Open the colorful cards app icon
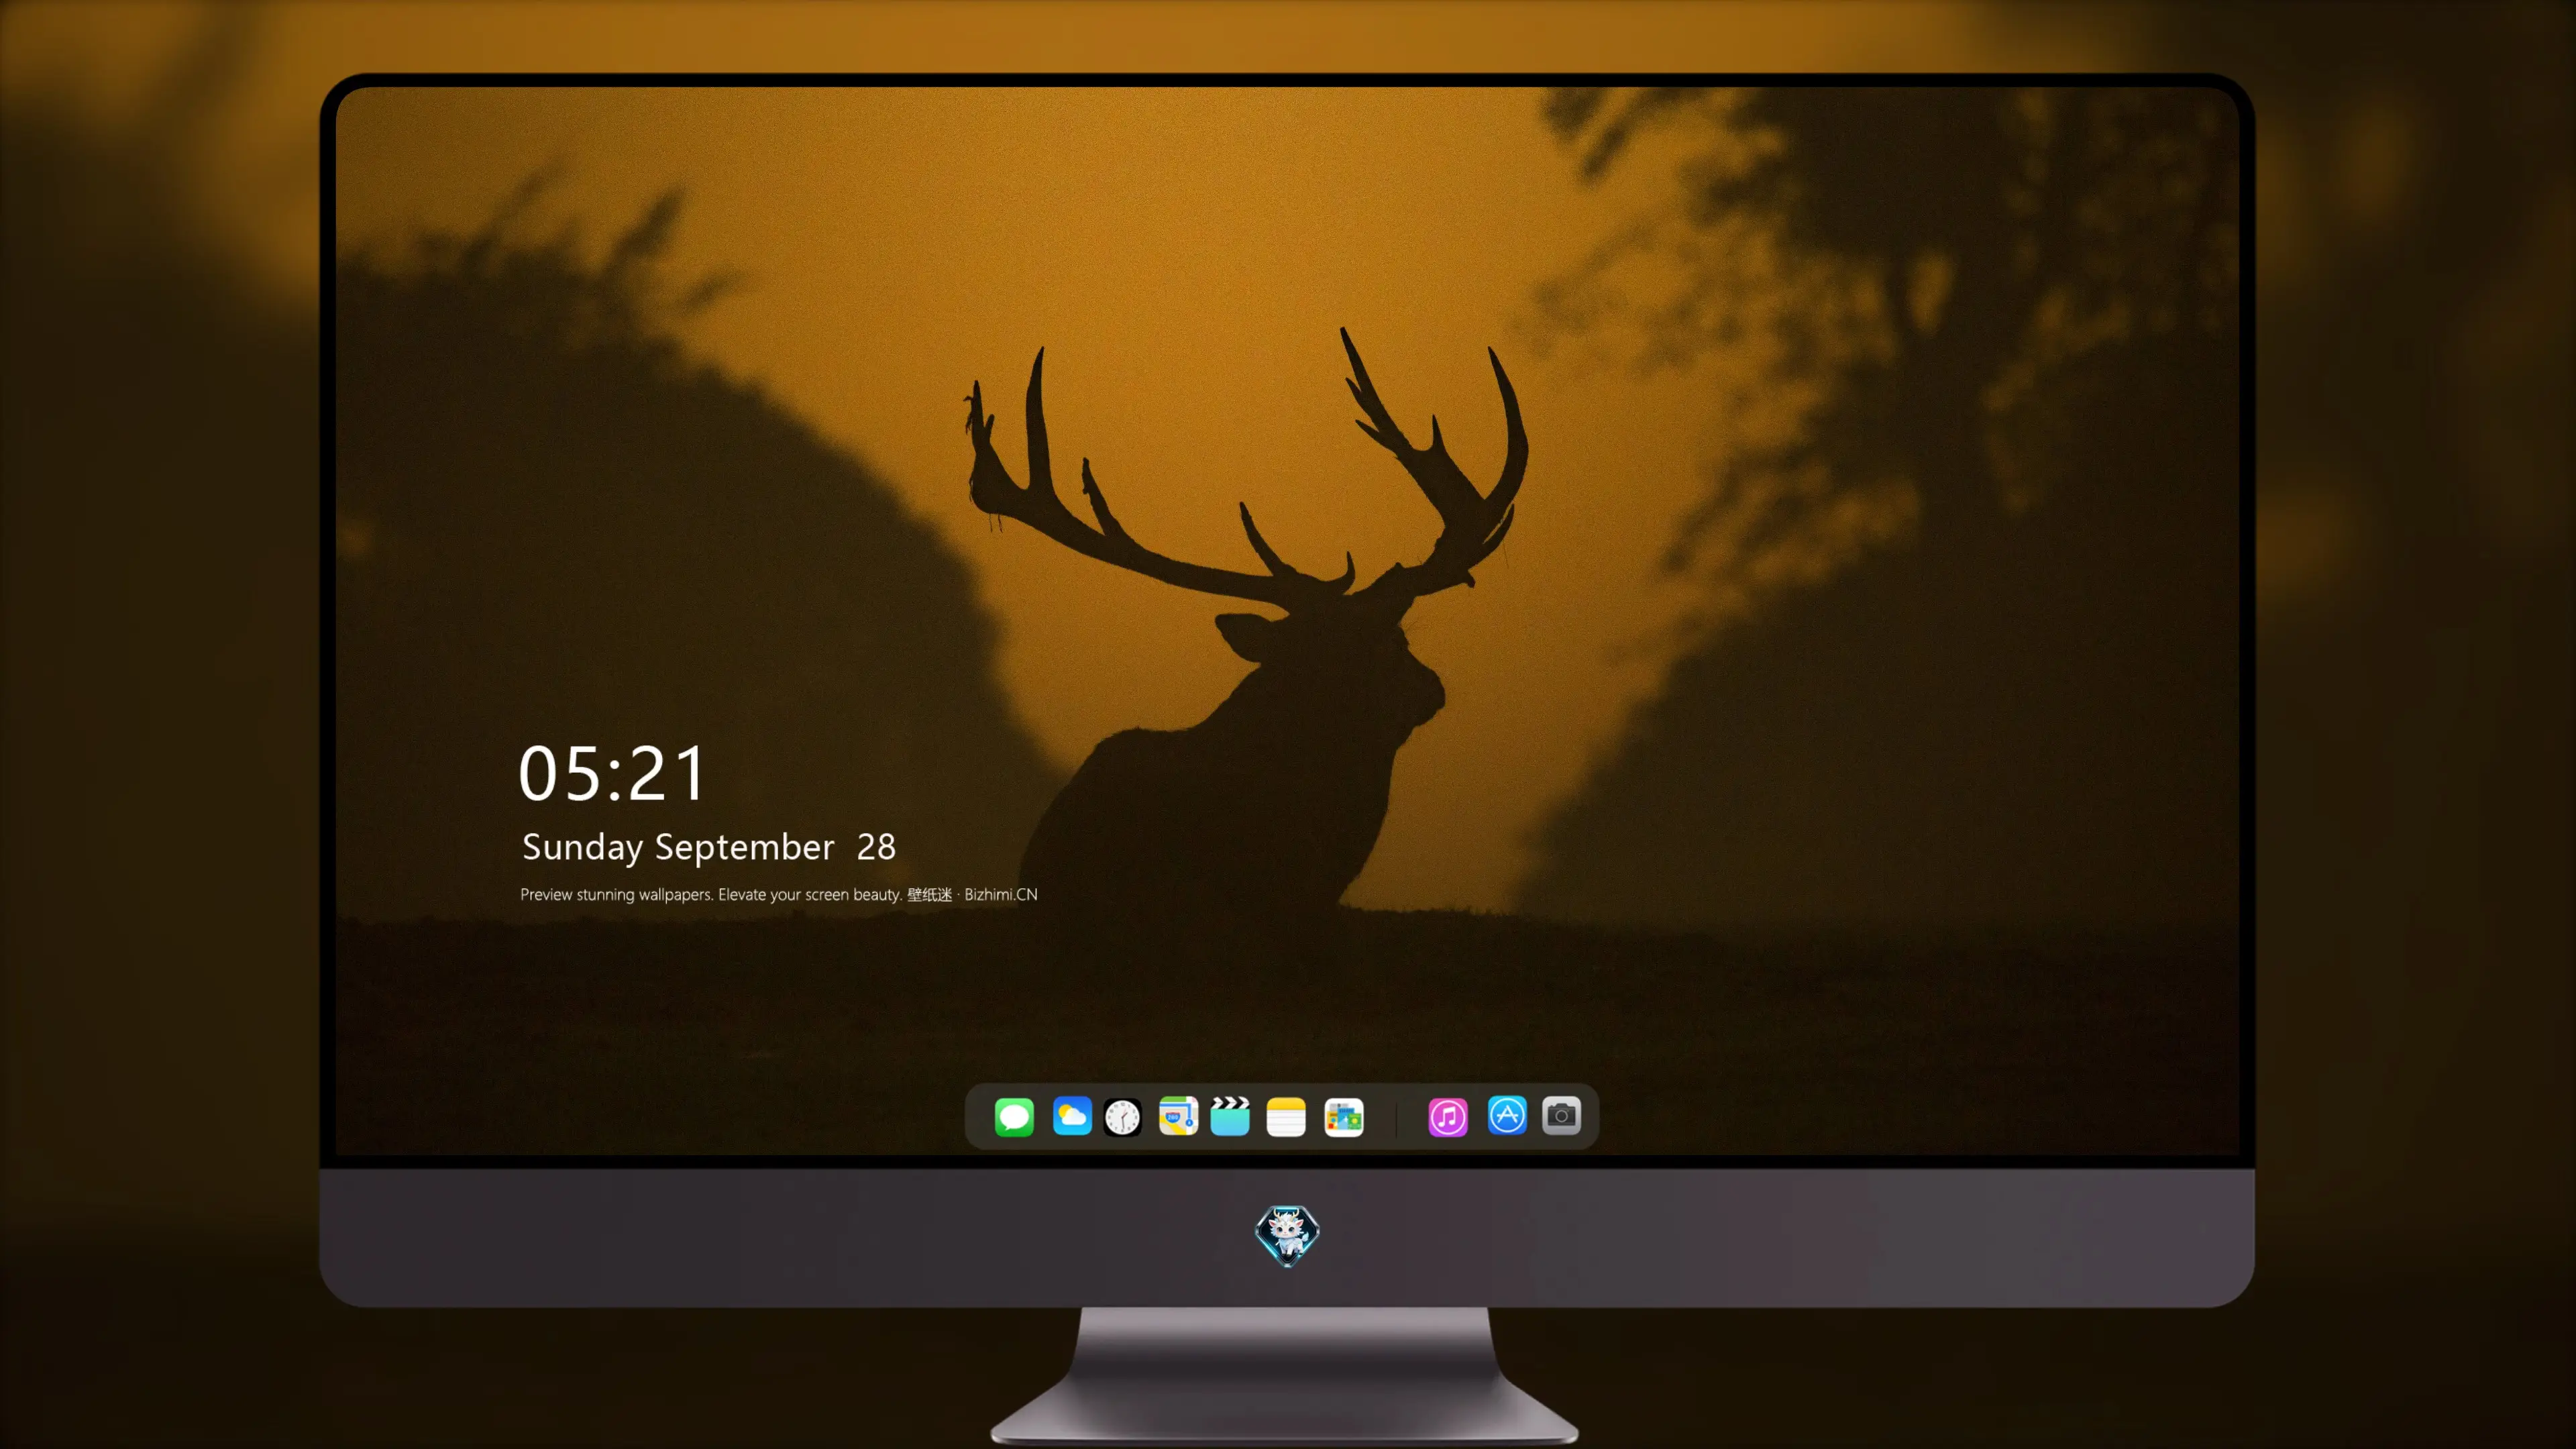The image size is (2576, 1449). coord(1344,1116)
